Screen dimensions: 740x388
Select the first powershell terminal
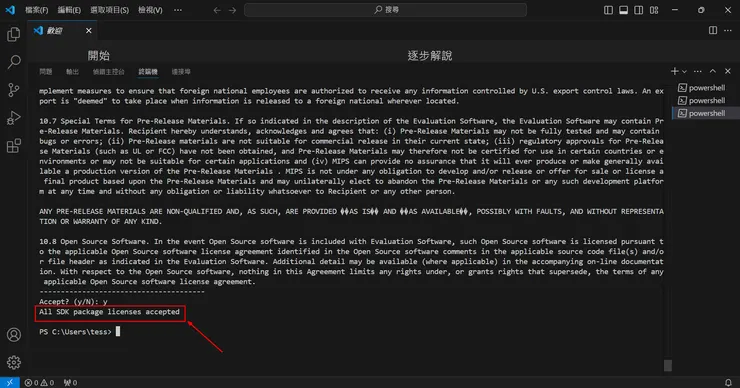click(x=701, y=88)
